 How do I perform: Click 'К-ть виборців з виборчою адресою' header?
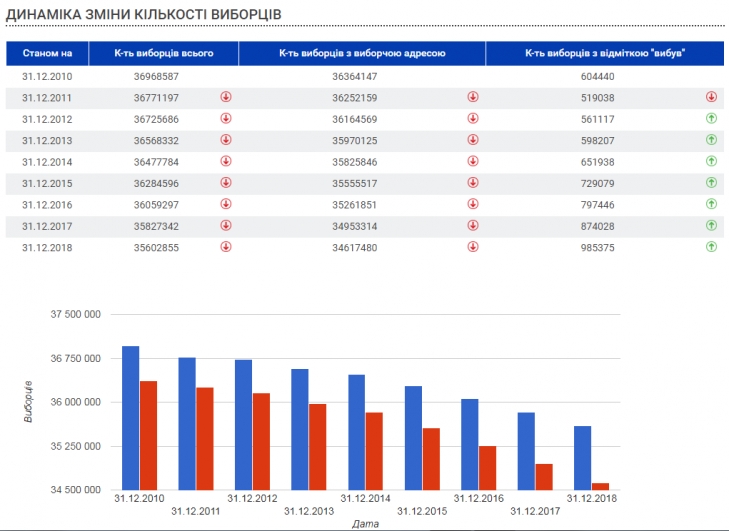(361, 53)
